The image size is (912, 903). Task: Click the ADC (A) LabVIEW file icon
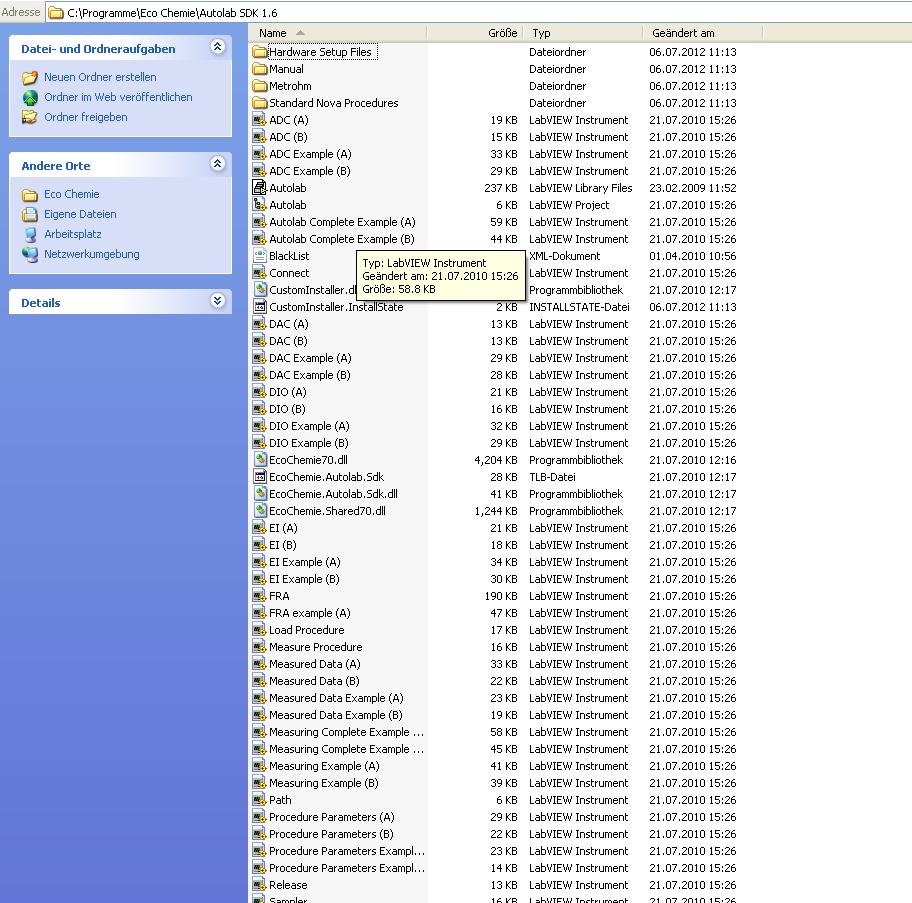click(x=259, y=120)
